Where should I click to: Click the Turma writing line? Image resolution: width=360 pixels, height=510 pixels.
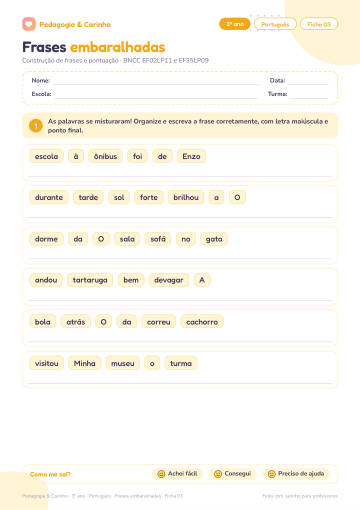pos(309,98)
